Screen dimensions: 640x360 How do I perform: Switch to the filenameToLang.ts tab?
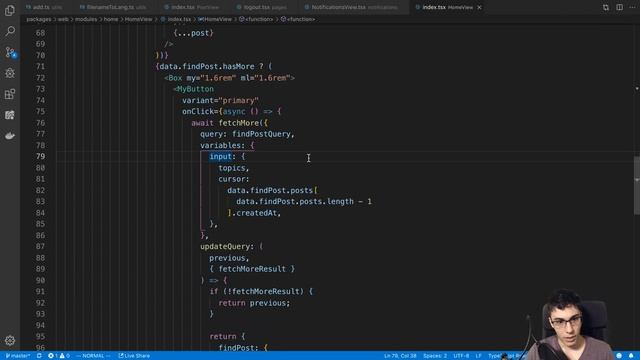coord(113,7)
